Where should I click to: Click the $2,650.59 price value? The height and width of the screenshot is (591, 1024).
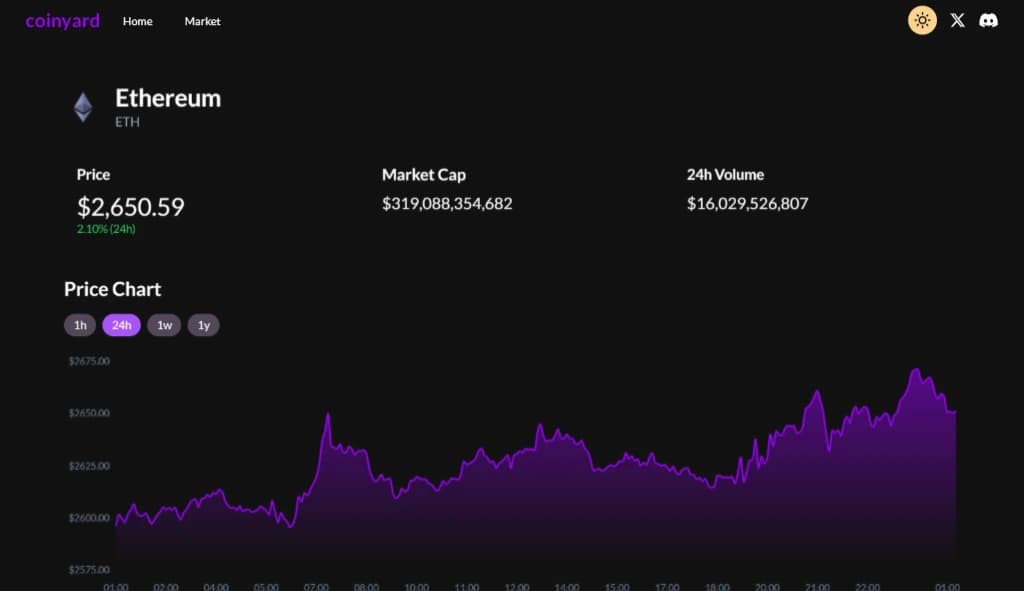131,207
